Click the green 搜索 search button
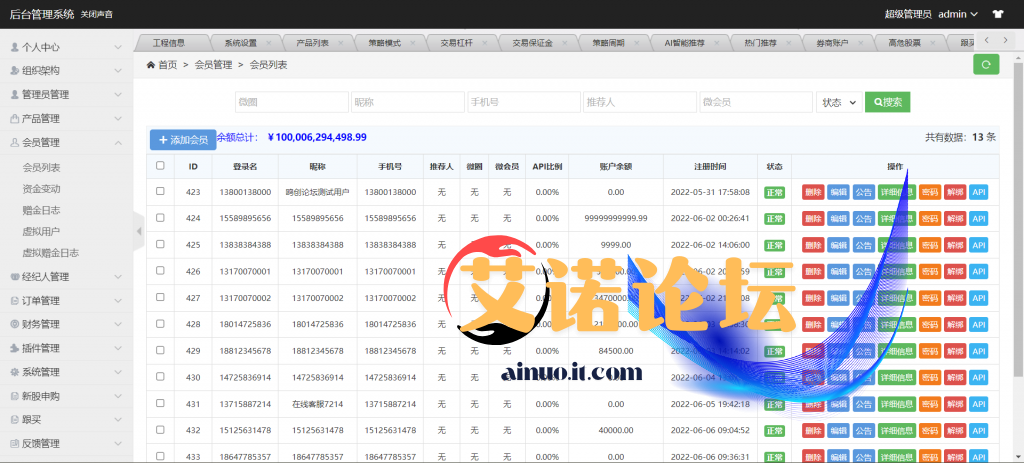 pos(887,102)
